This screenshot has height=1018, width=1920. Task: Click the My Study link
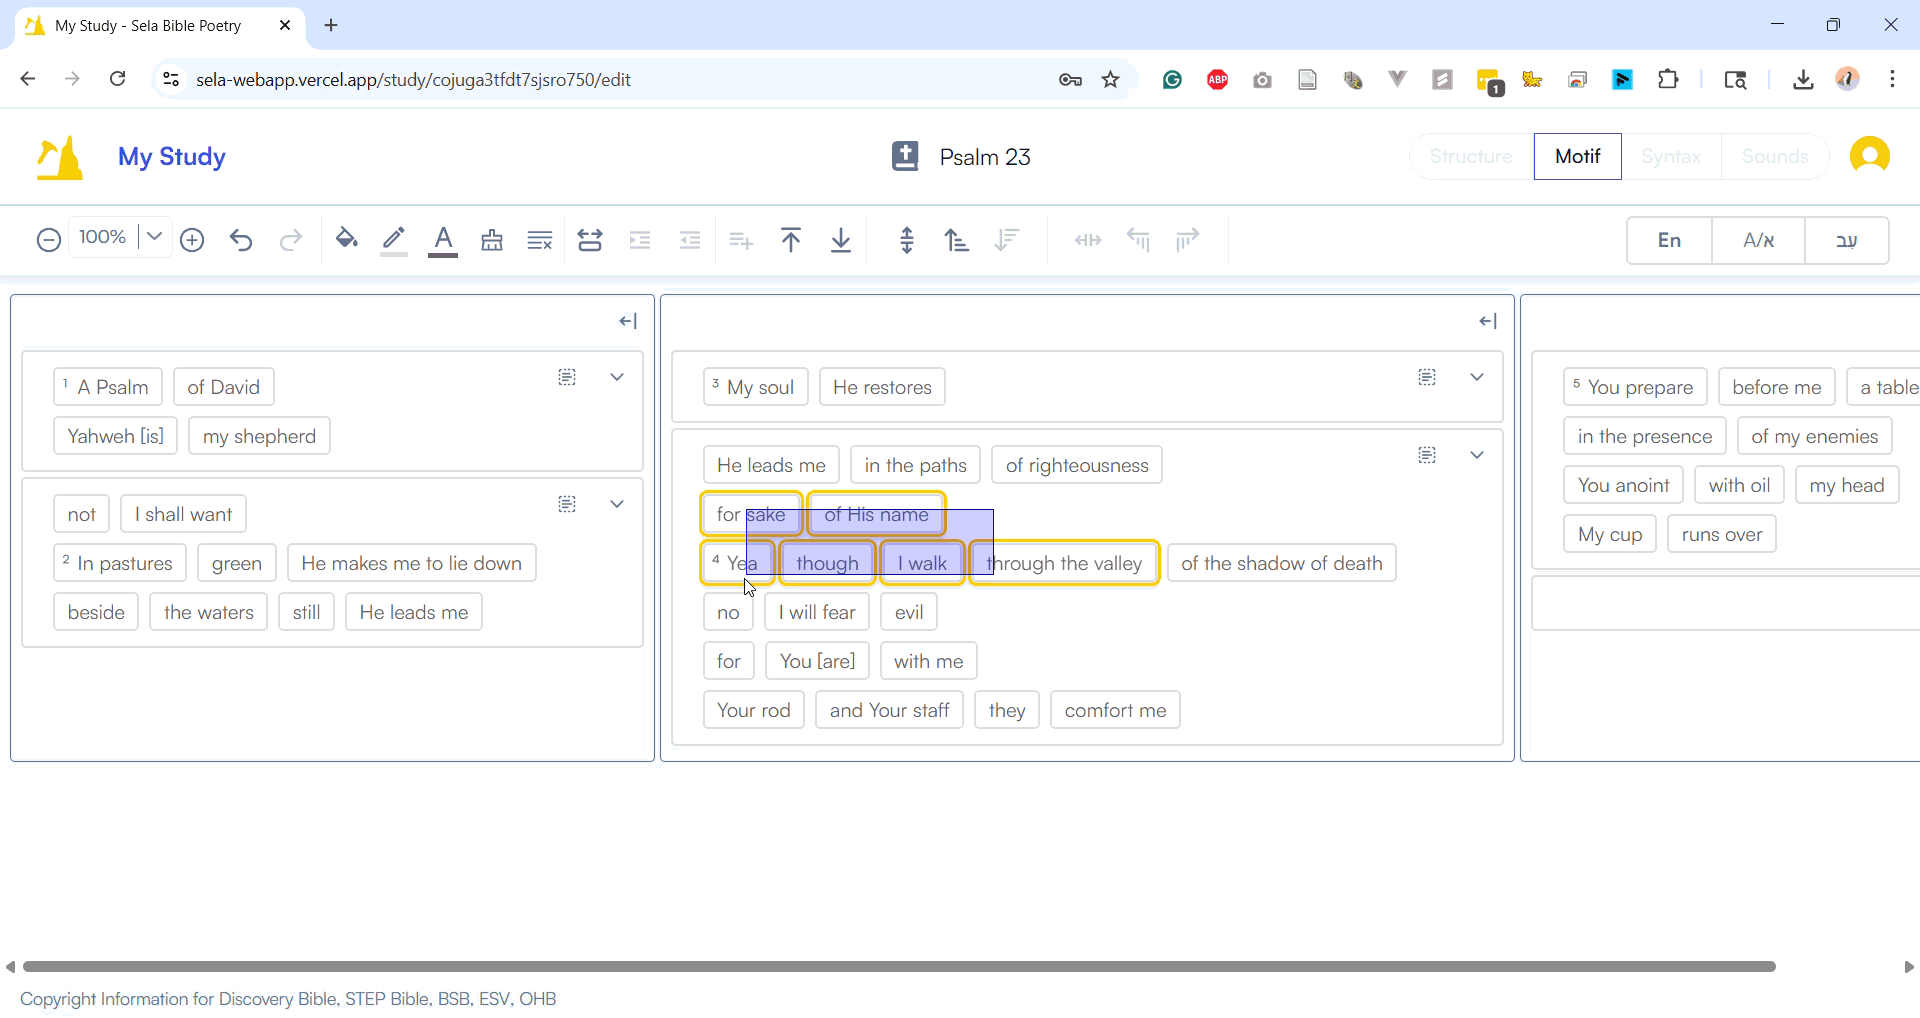[171, 157]
